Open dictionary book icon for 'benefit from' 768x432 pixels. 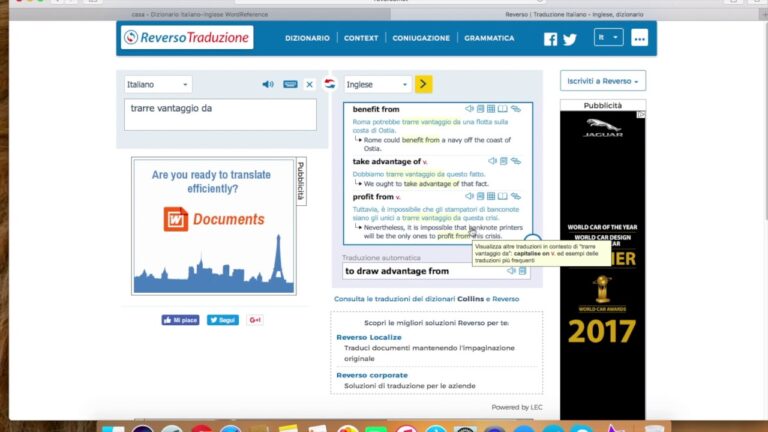tap(503, 109)
